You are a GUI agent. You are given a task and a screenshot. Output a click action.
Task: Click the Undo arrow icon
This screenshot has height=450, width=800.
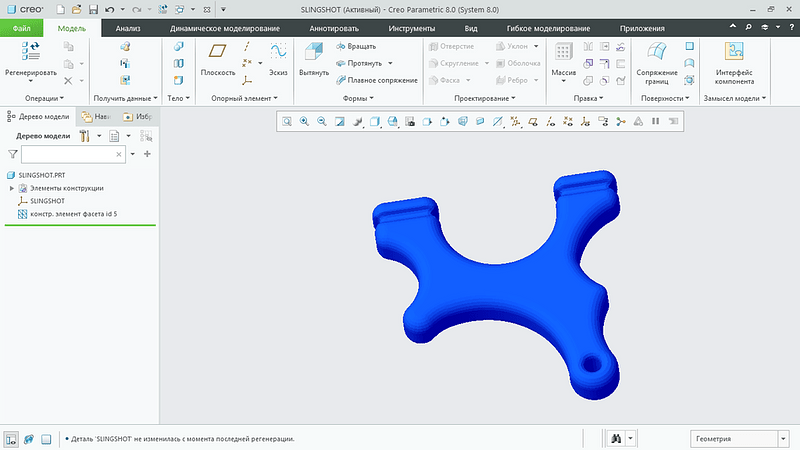[109, 10]
